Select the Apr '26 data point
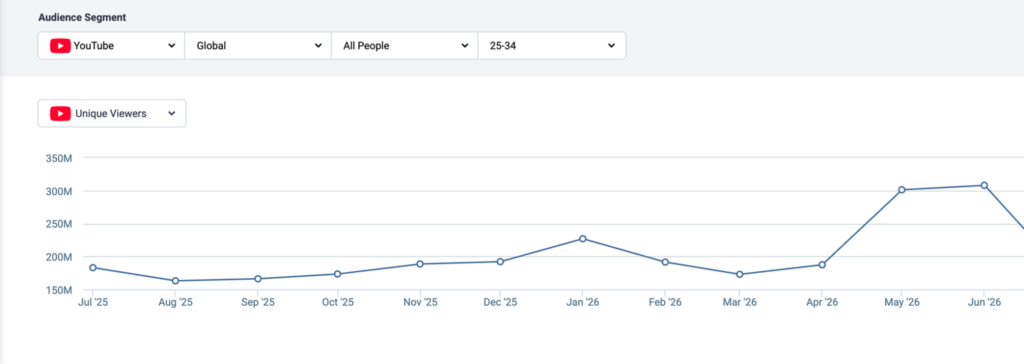Viewport: 1024px width, 364px height. coord(822,265)
